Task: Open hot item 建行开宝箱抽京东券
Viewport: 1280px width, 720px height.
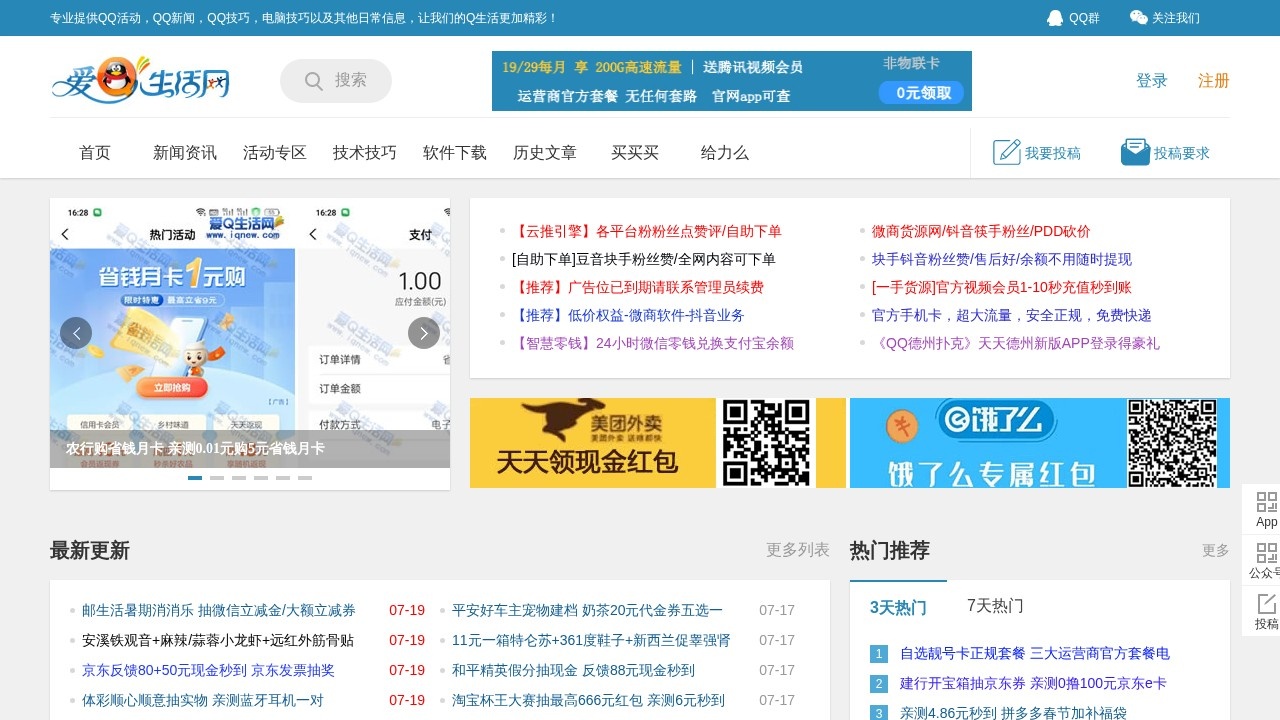Action: point(1033,683)
